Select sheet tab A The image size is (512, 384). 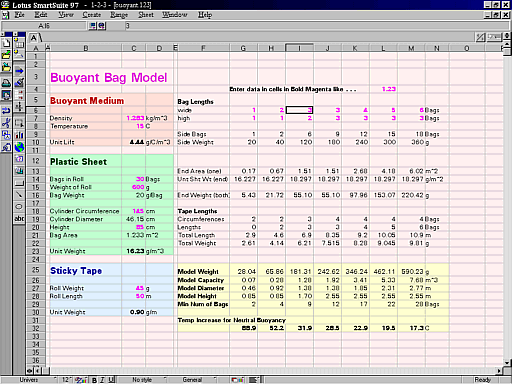pos(34,38)
